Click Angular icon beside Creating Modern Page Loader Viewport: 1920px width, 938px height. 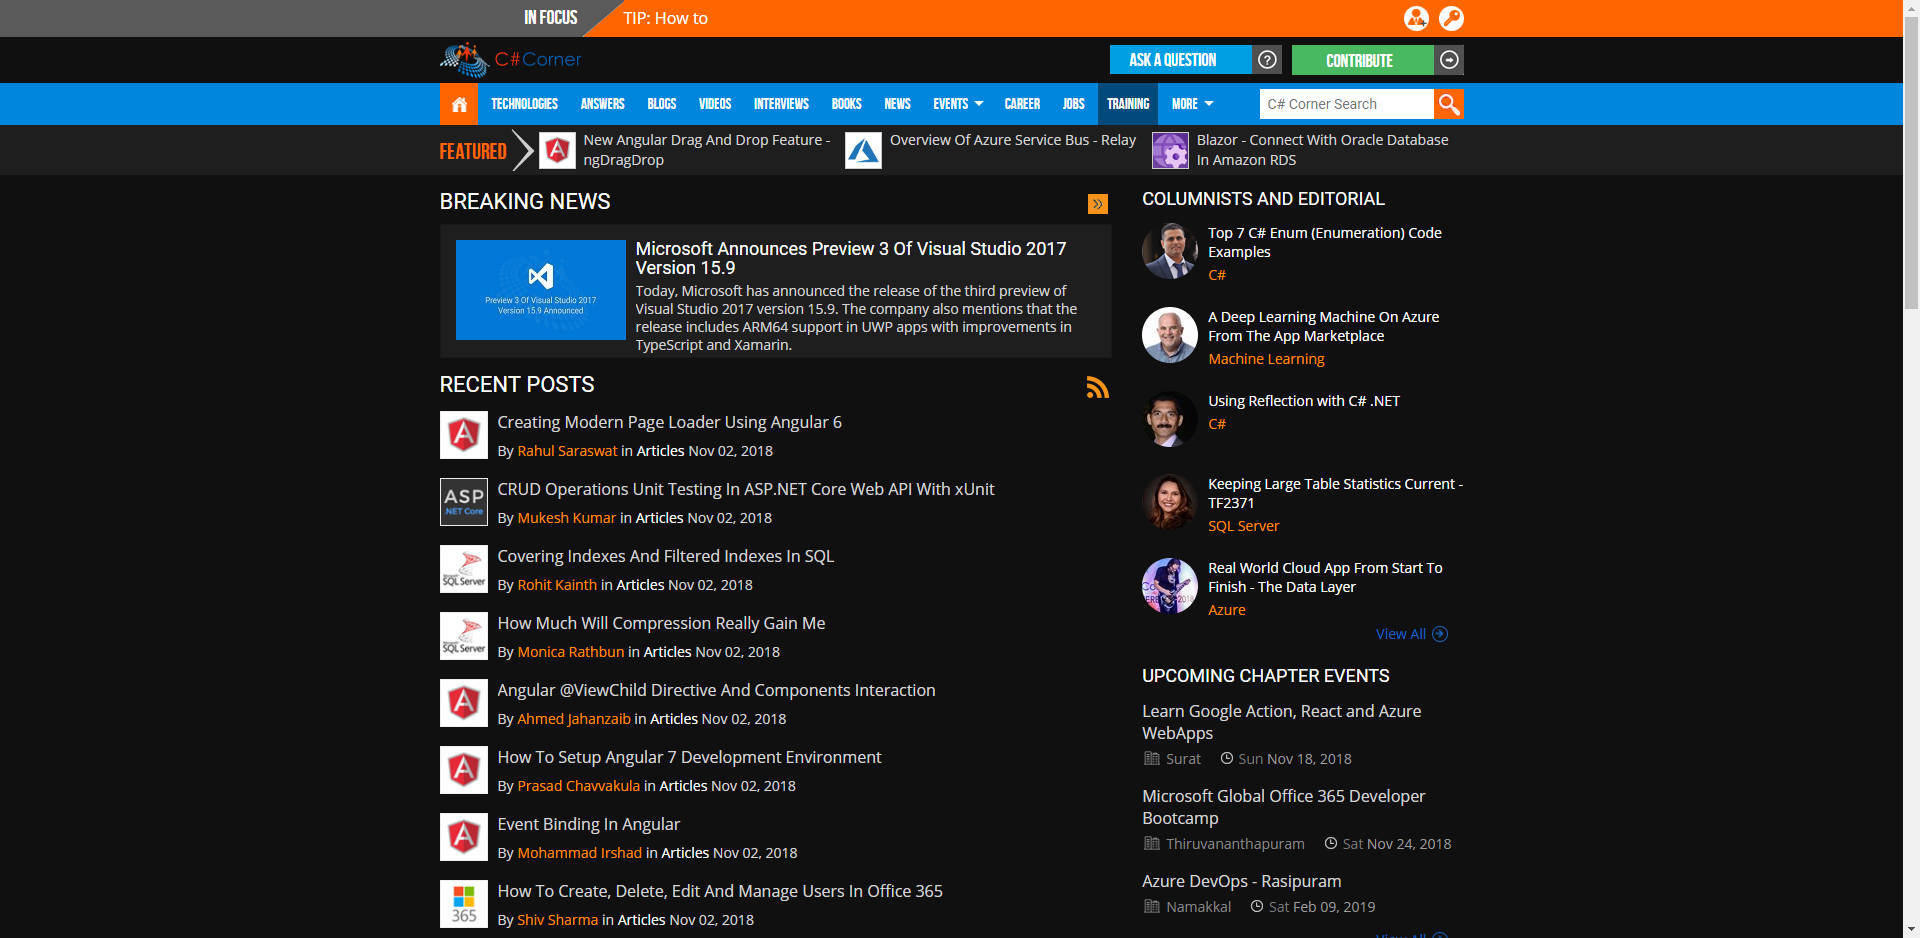464,435
